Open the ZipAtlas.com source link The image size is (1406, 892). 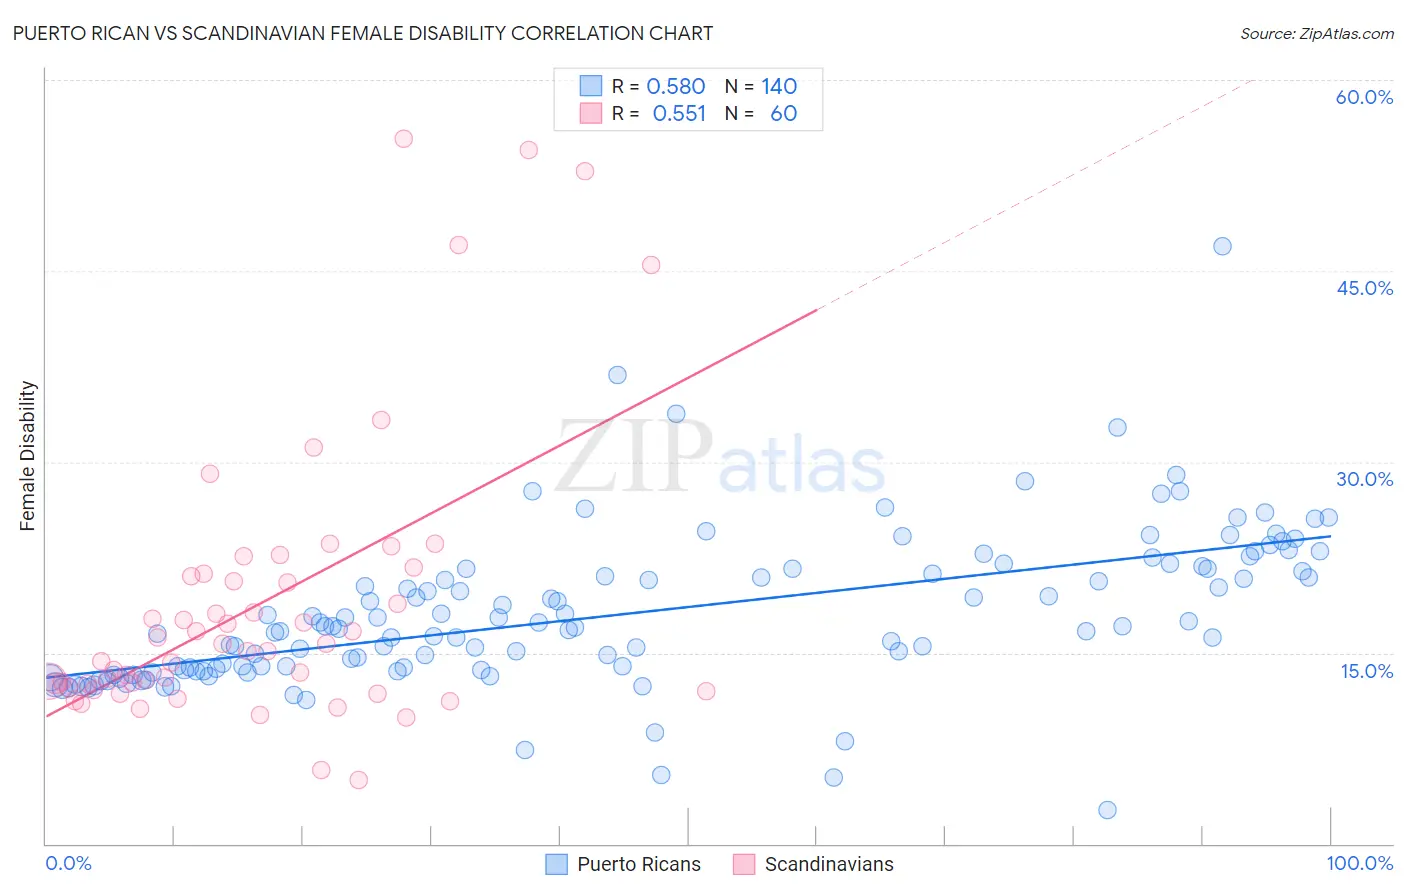(1317, 33)
